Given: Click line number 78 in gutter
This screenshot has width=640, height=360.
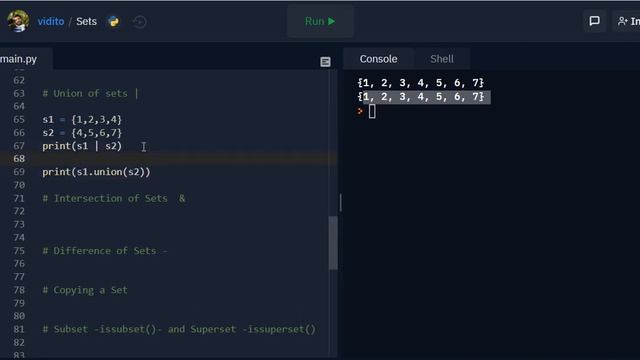Looking at the screenshot, I should point(19,290).
